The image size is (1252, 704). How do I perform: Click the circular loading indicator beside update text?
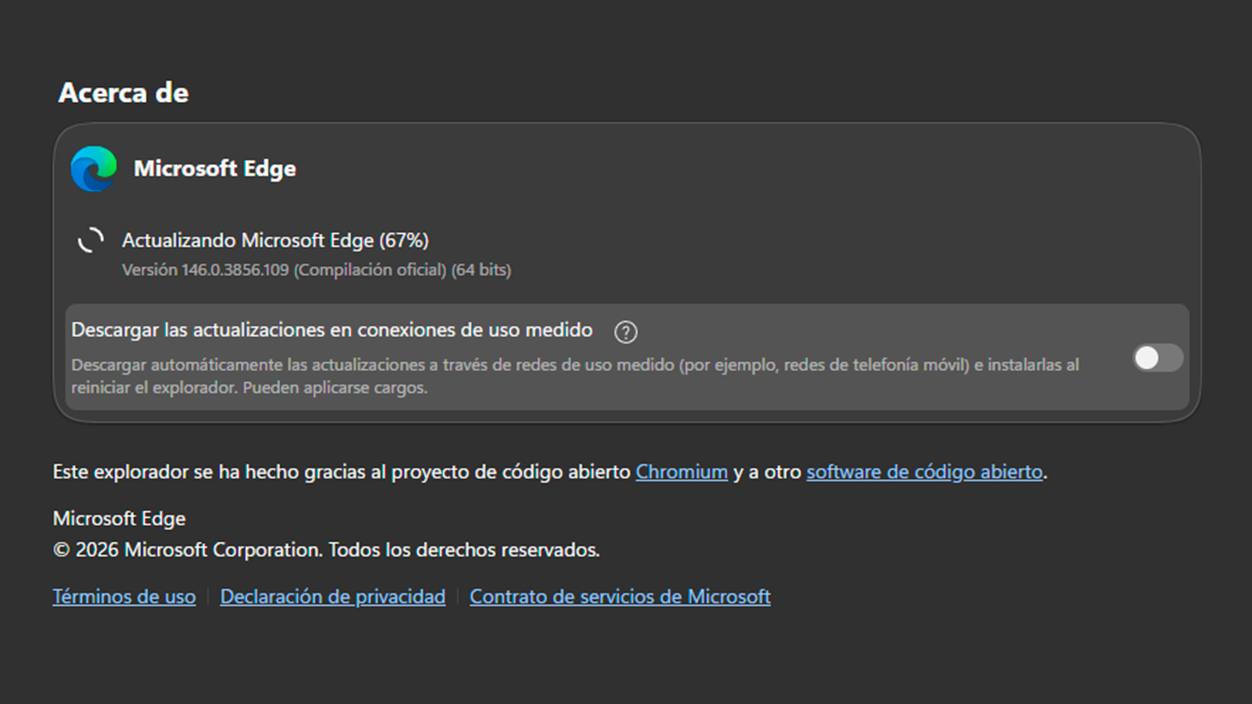click(91, 240)
